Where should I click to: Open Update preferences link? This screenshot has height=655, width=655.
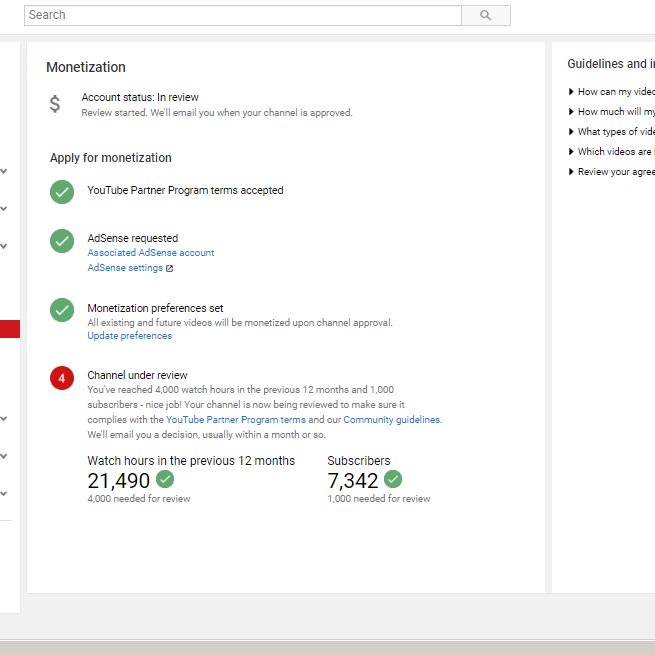click(x=129, y=336)
